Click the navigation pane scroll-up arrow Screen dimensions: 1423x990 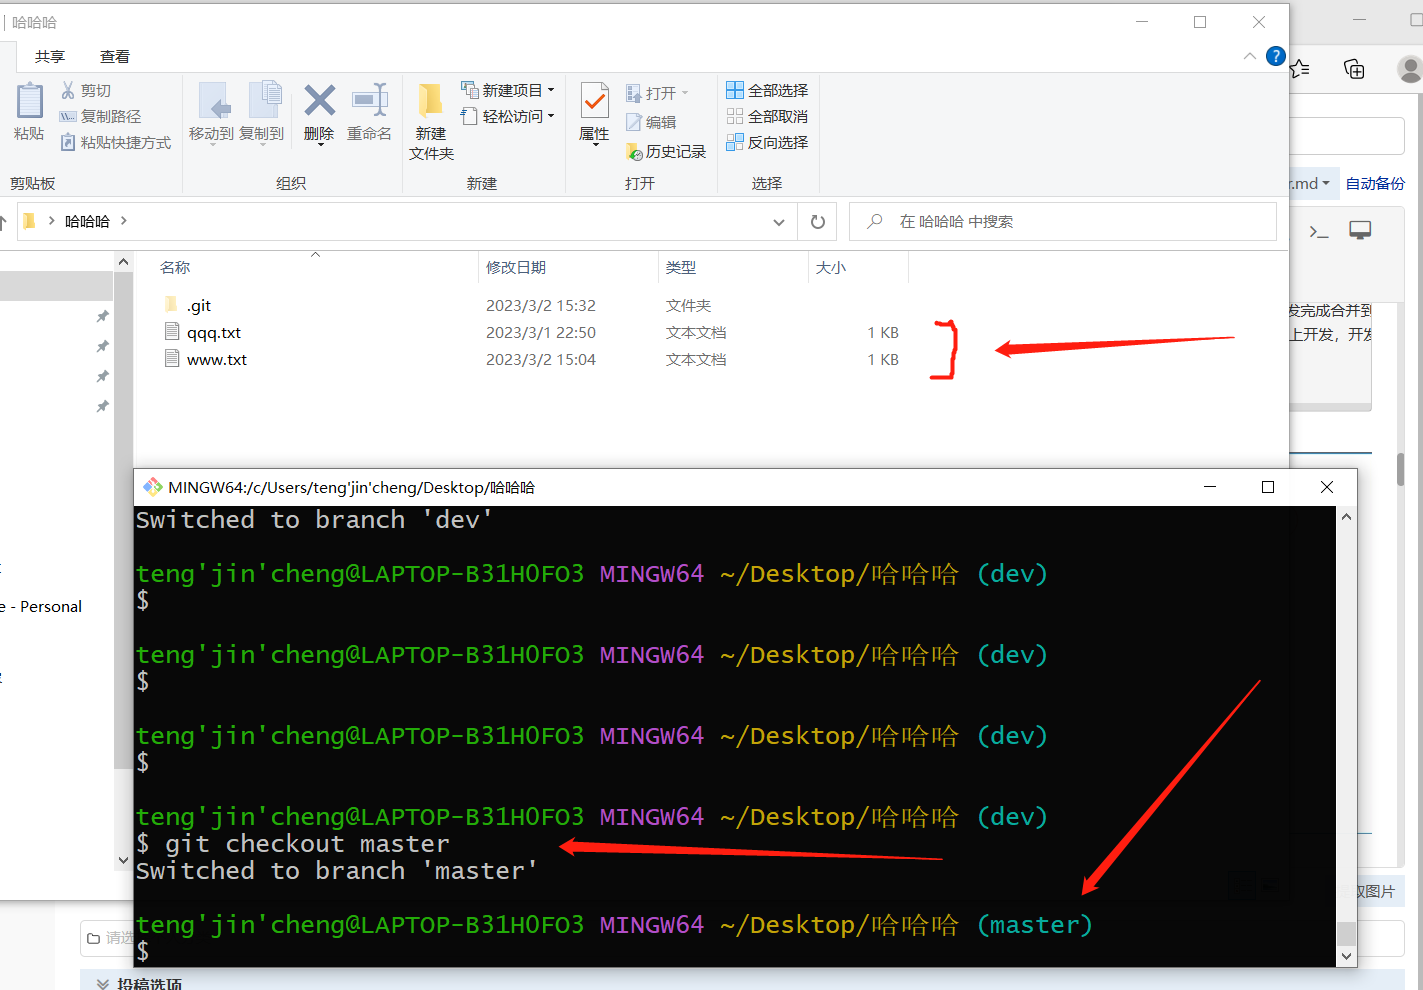[123, 262]
